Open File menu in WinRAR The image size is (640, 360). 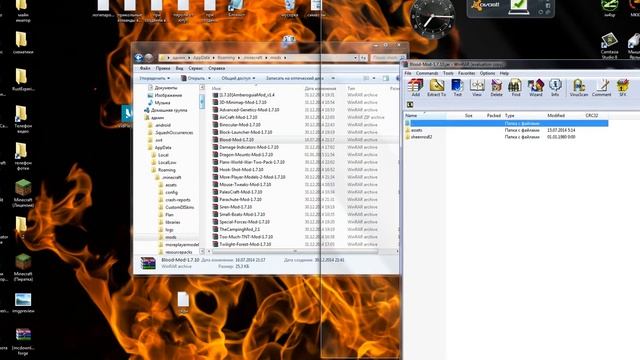click(x=408, y=73)
